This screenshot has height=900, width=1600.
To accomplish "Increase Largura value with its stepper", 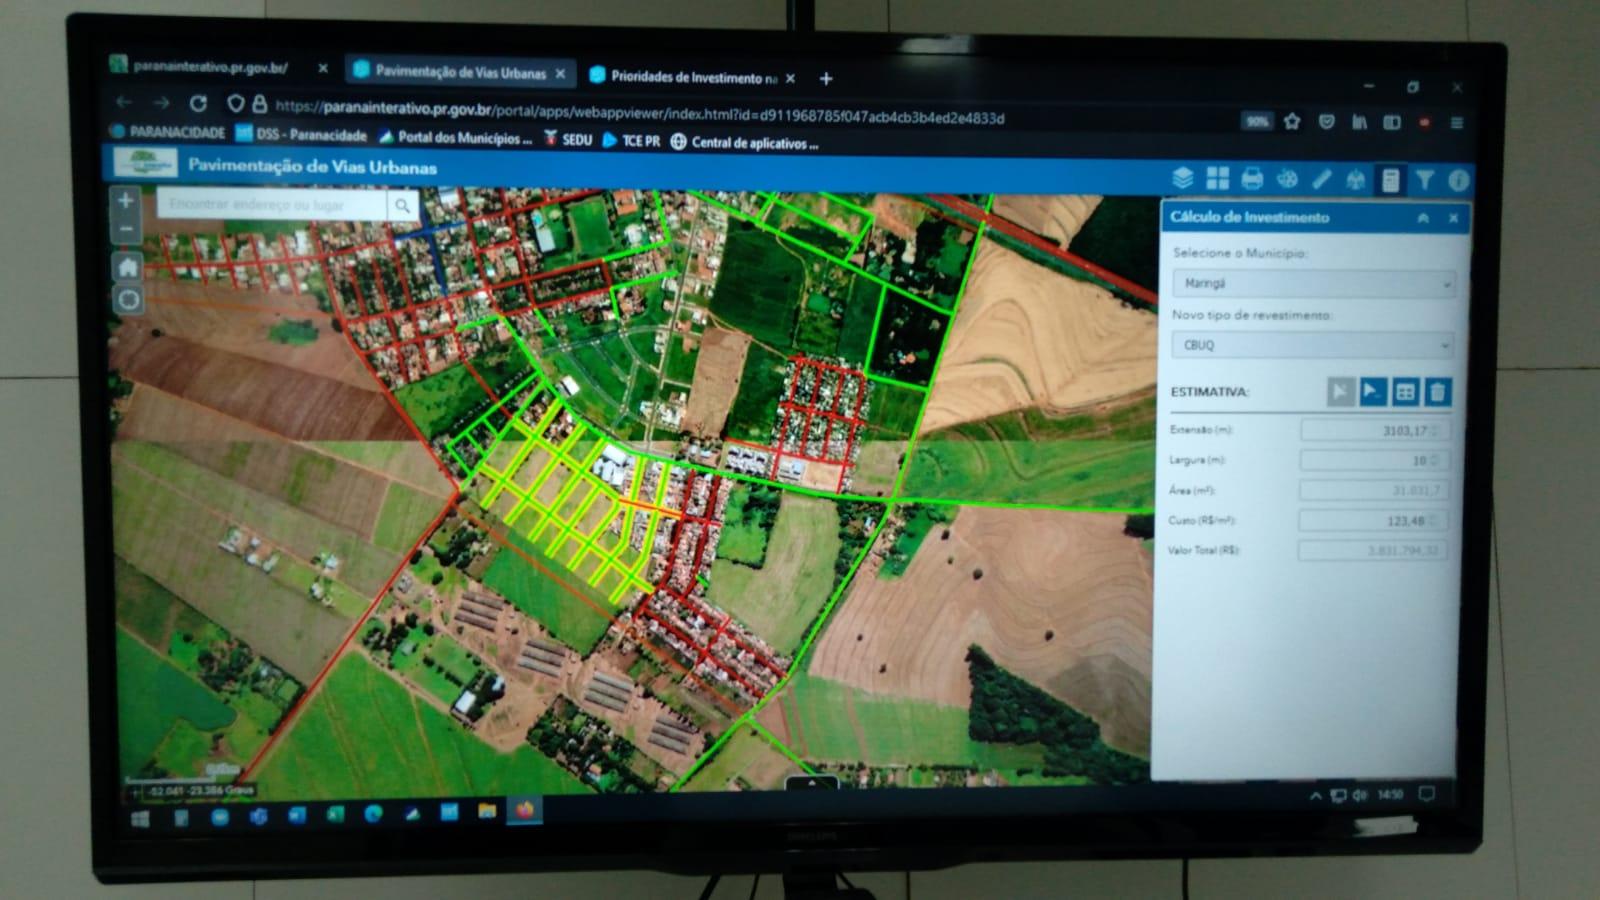I will tap(1434, 456).
